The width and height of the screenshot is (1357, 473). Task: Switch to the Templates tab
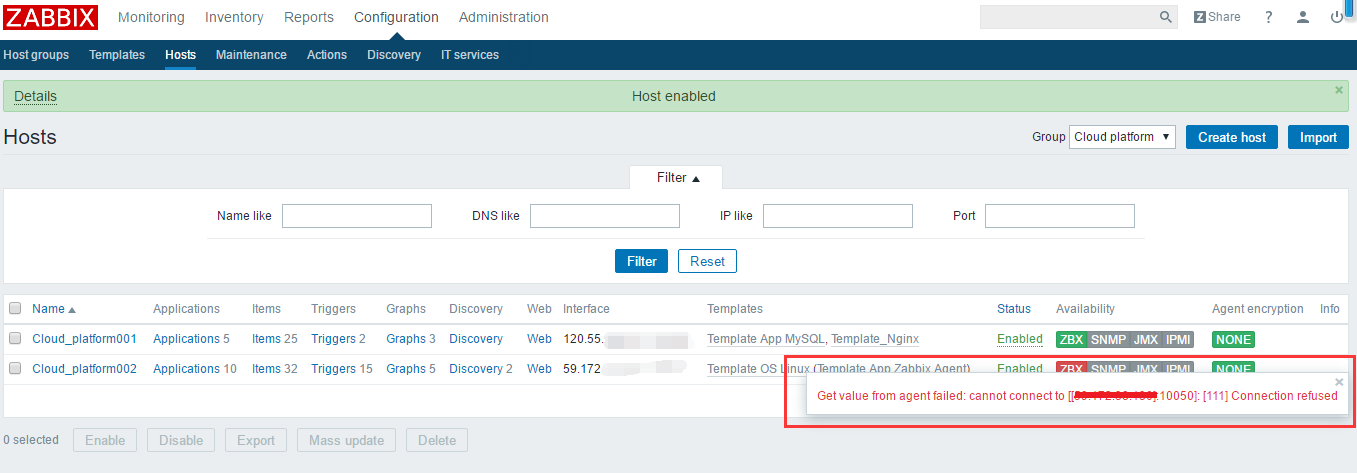coord(117,55)
